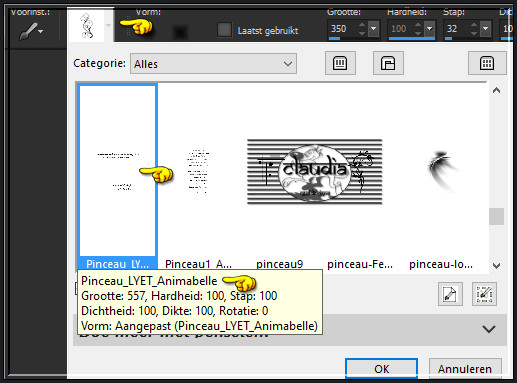Toggle the Laatst gebruikt checkbox
The width and height of the screenshot is (517, 383).
(224, 30)
